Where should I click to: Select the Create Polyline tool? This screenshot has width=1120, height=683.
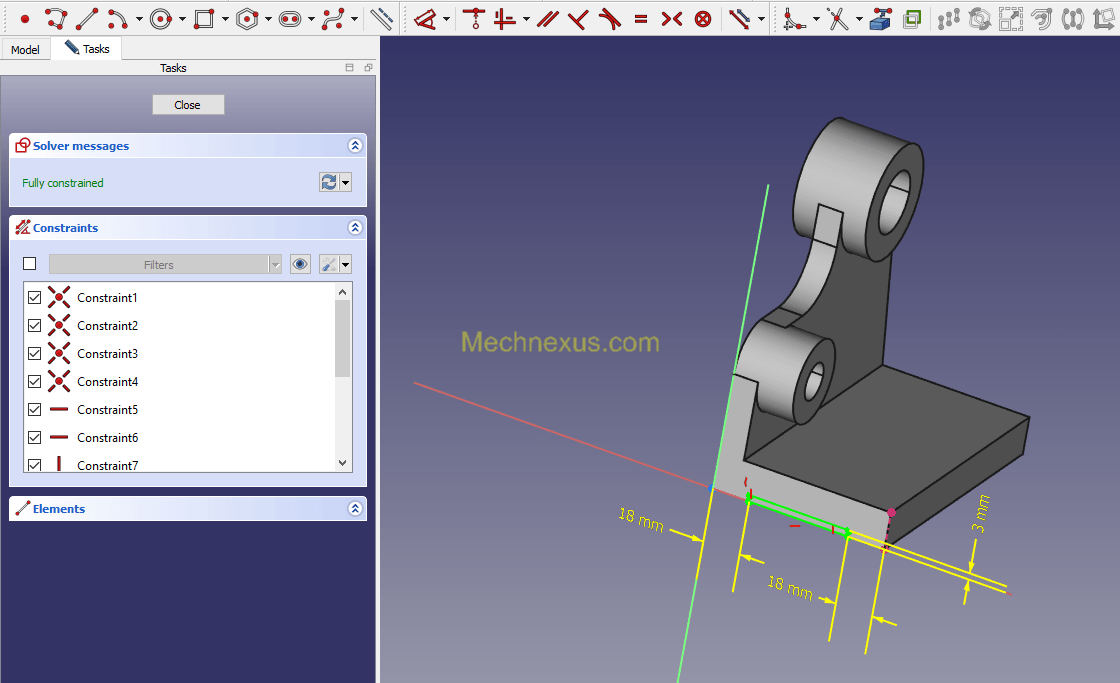point(56,18)
